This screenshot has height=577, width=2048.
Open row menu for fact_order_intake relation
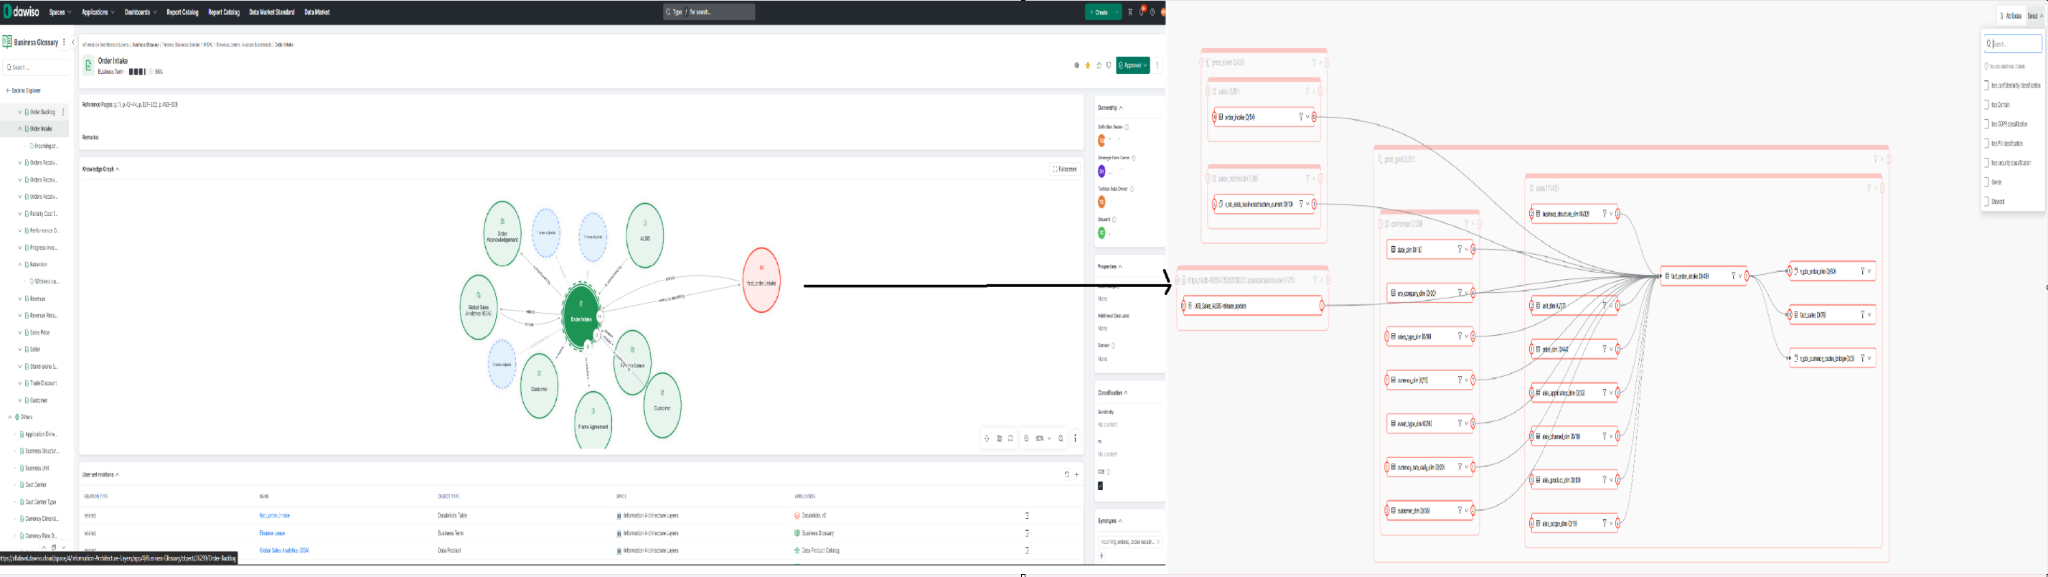click(1027, 516)
